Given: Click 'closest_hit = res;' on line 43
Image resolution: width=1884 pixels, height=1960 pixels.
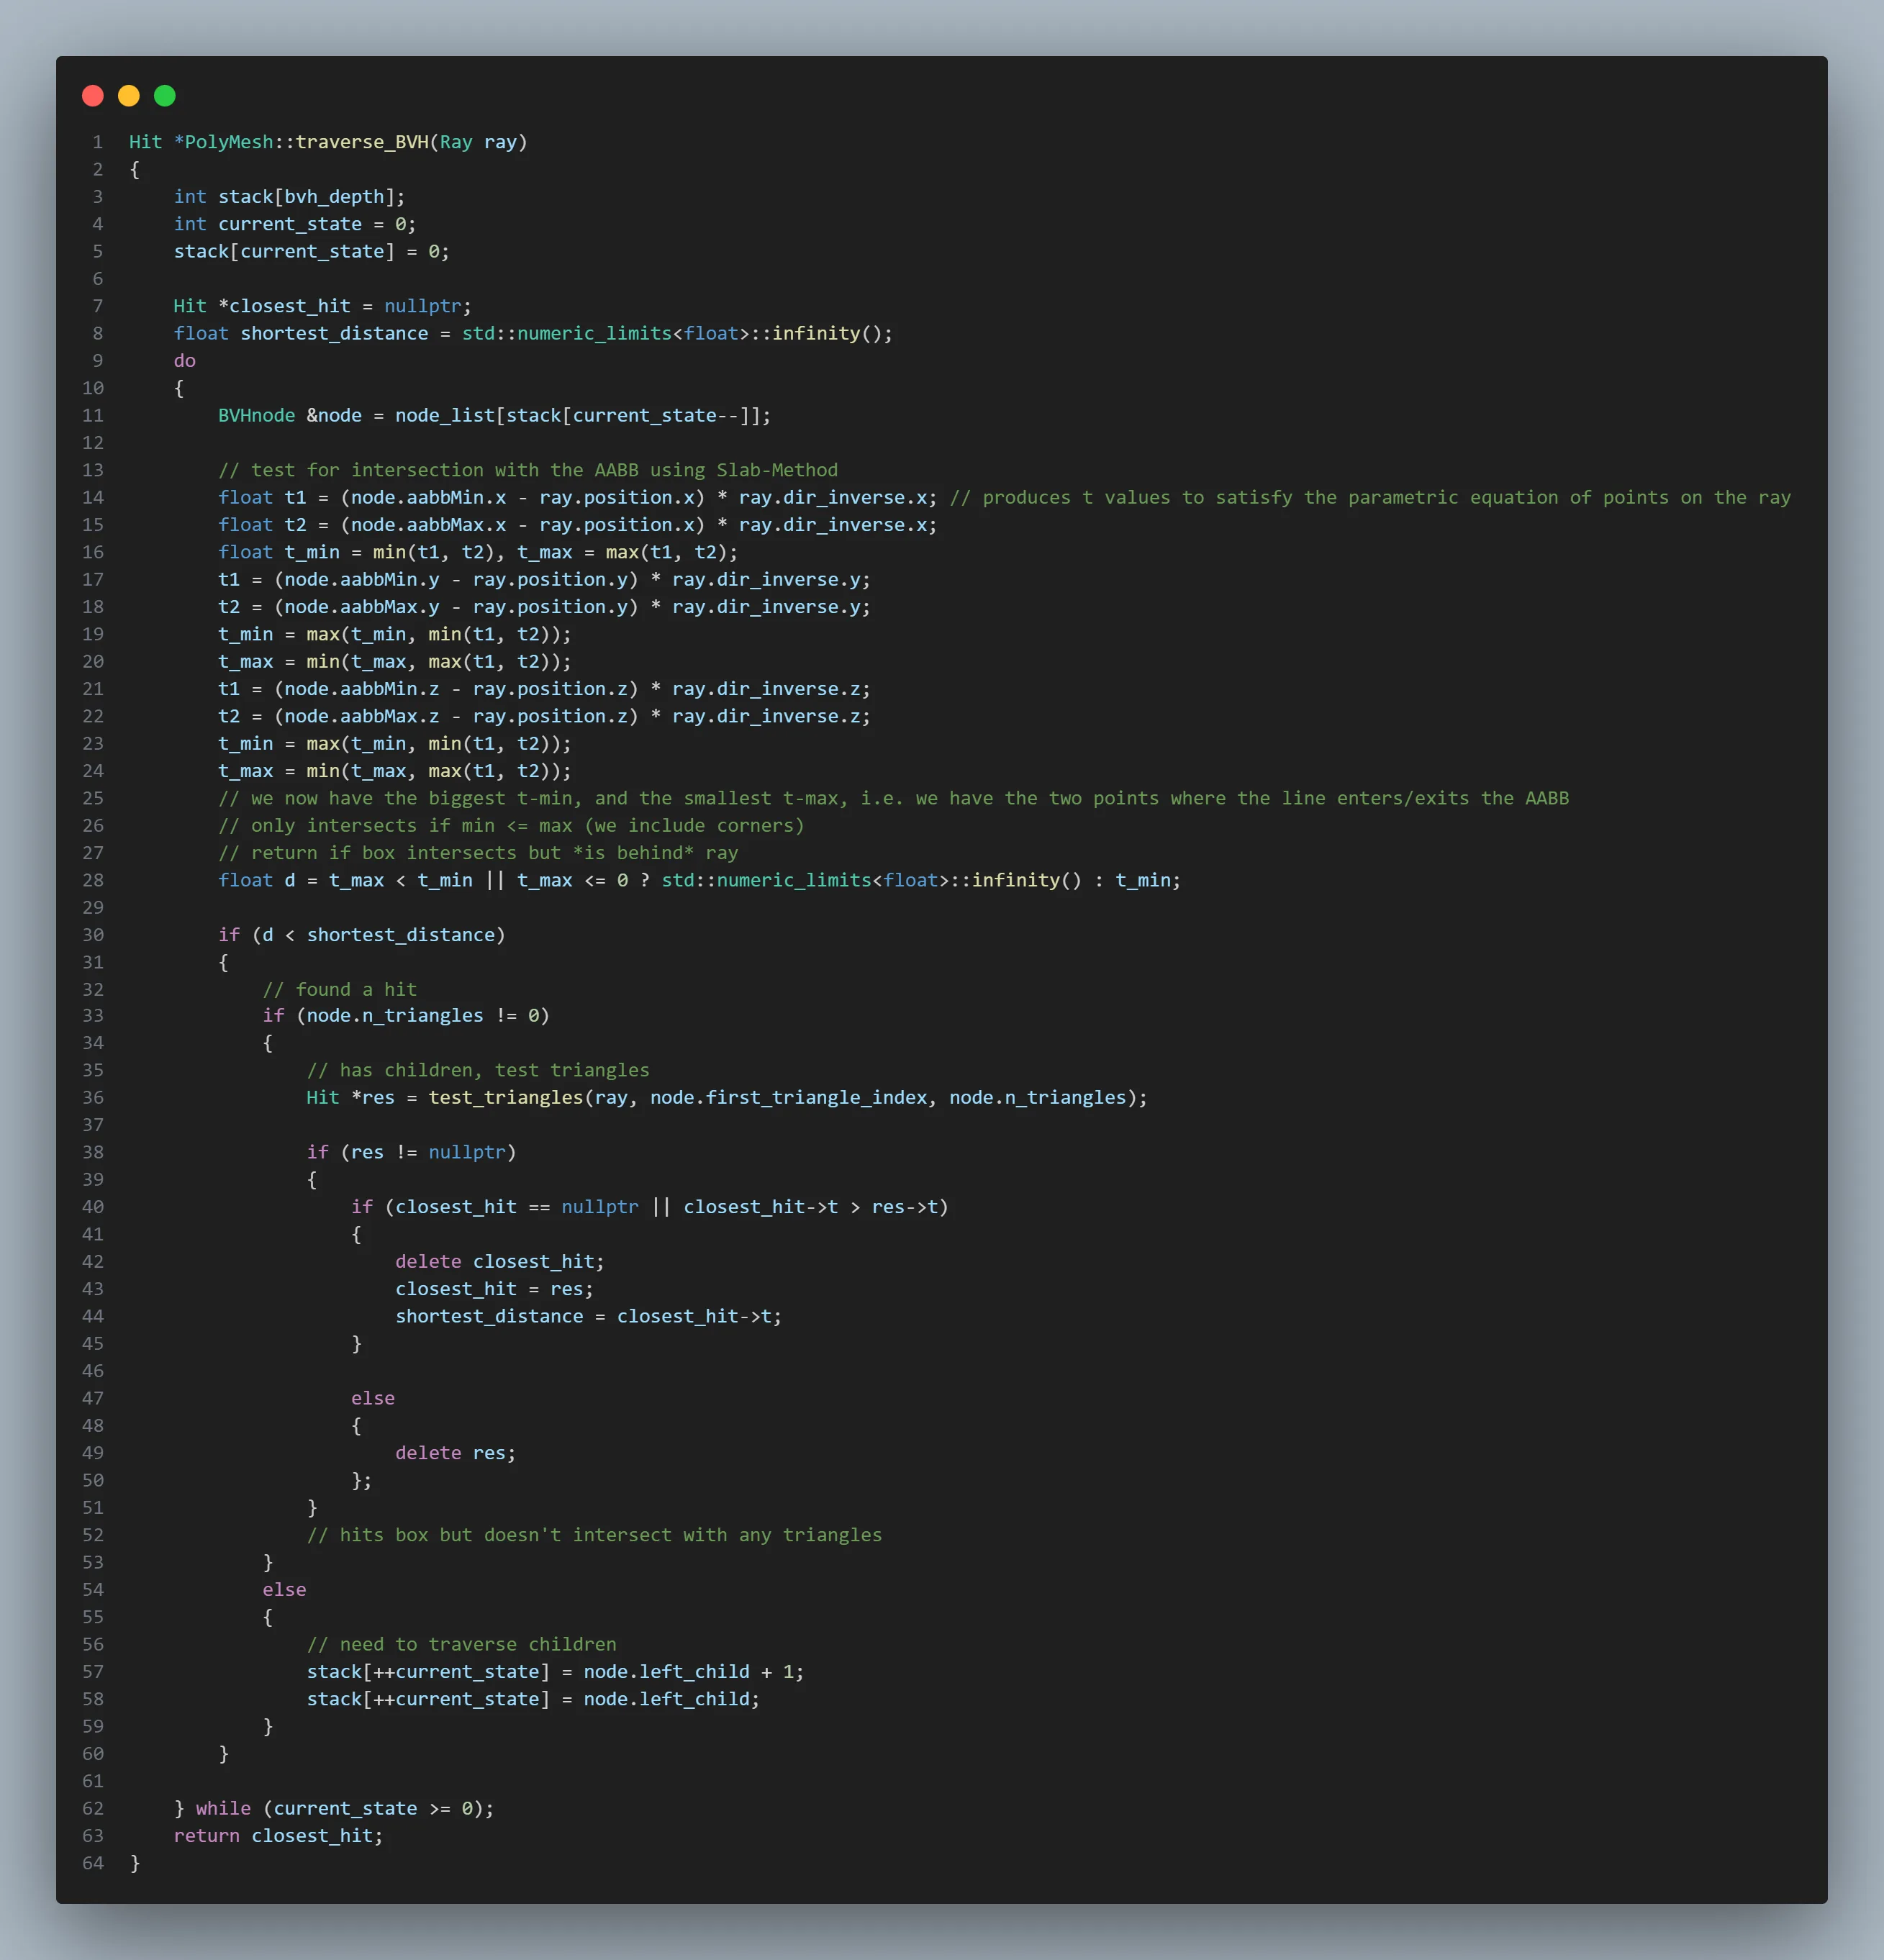Looking at the screenshot, I should 495,1290.
